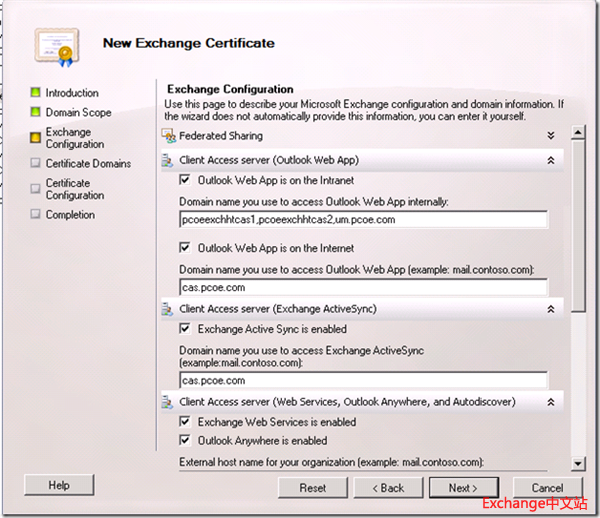Toggle Outlook Web App is on the Internet
The image size is (600, 518).
pos(184,248)
